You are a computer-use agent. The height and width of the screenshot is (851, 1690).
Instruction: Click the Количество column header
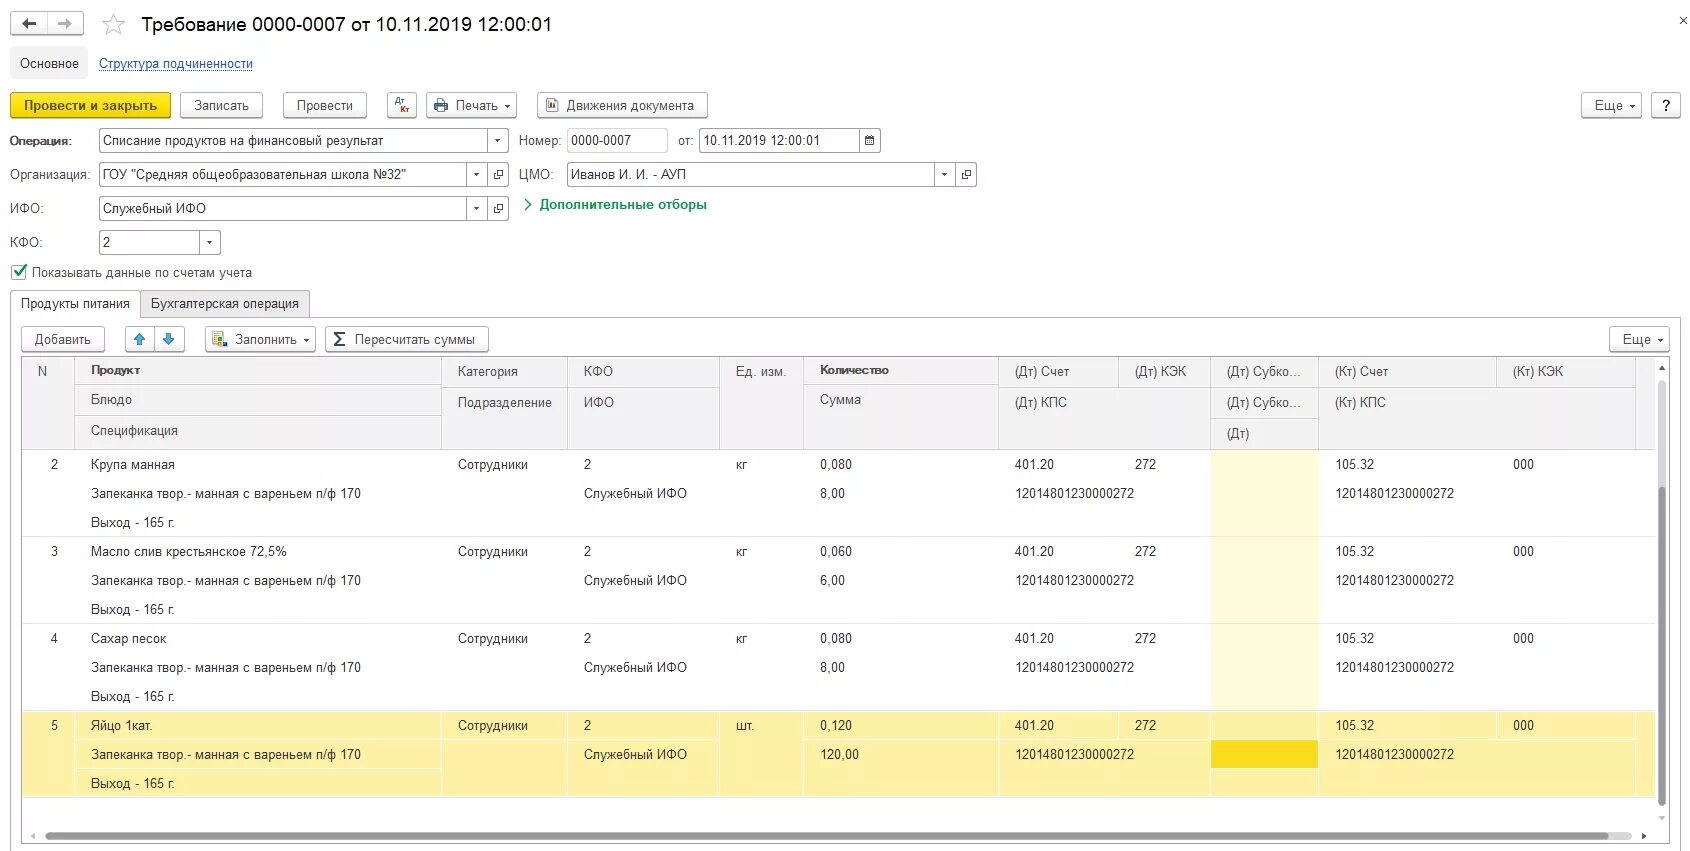[901, 371]
